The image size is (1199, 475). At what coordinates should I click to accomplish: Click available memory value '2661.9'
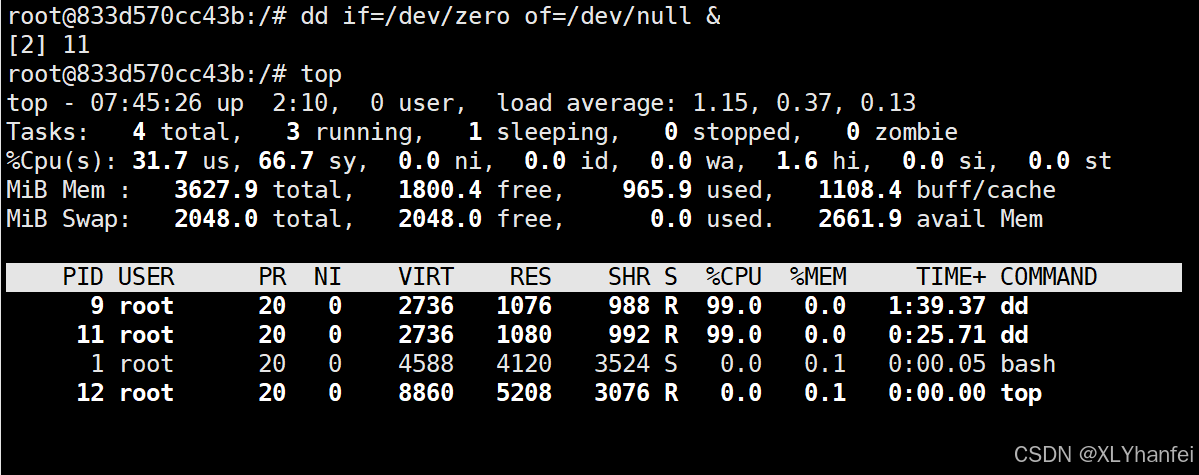point(859,219)
